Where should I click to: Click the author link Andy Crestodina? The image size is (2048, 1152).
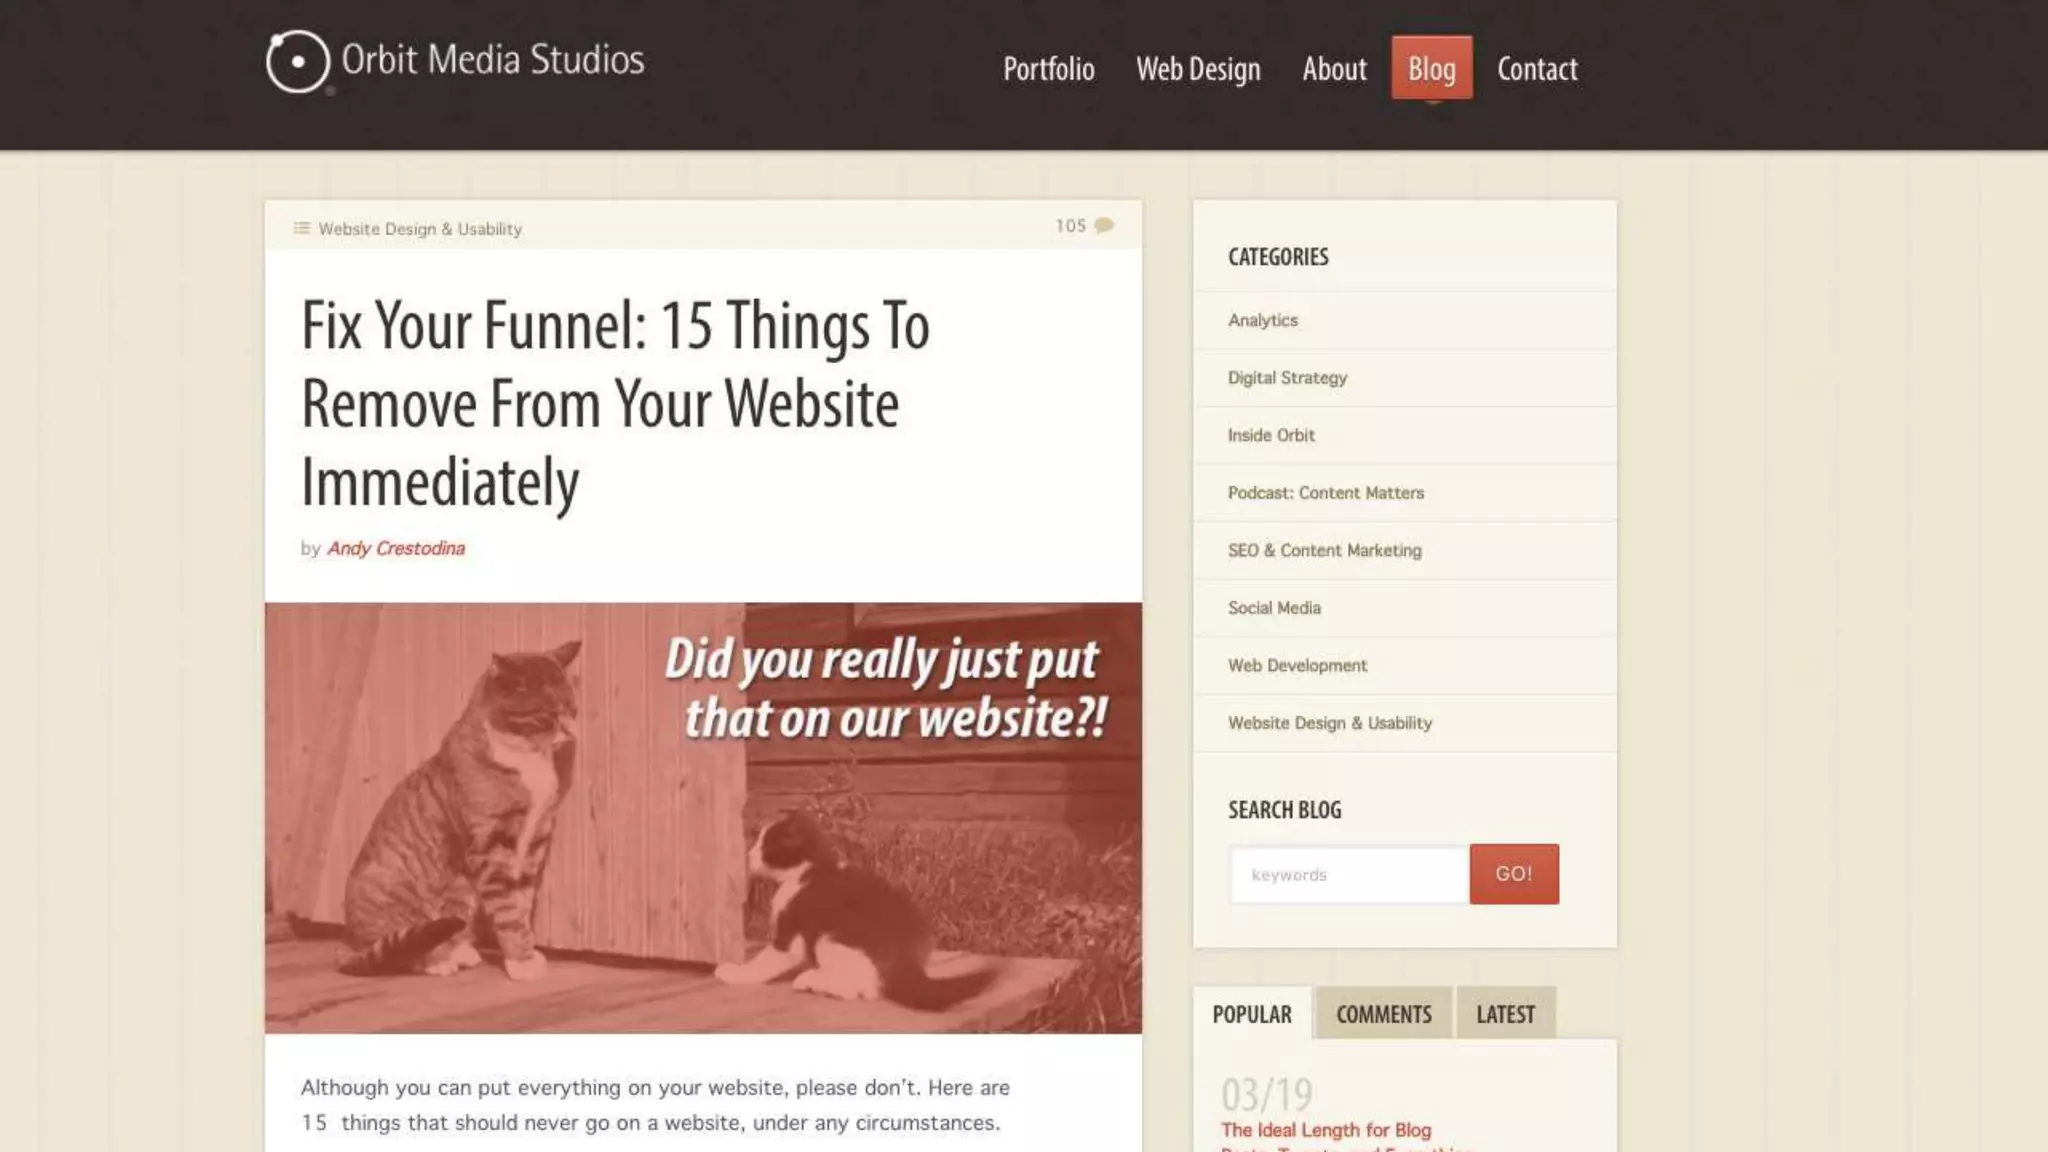point(396,548)
